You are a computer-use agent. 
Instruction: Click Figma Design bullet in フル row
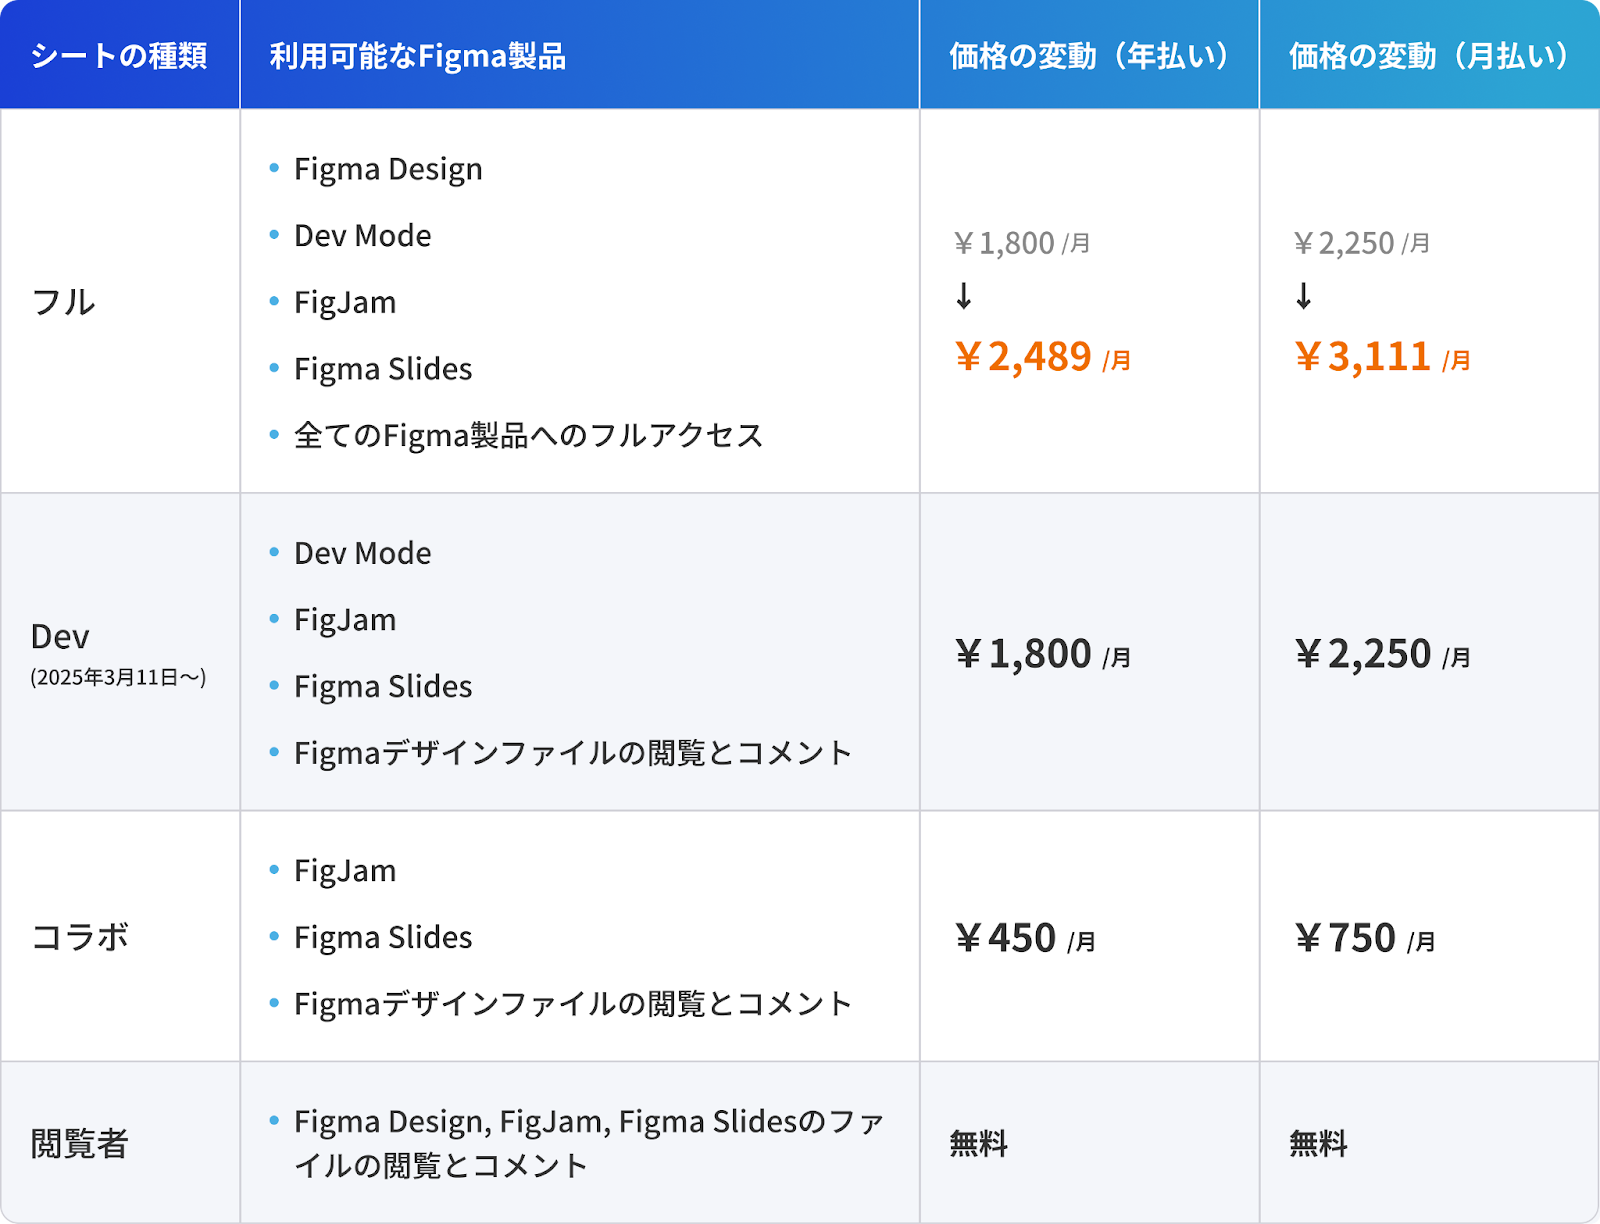[x=388, y=169]
